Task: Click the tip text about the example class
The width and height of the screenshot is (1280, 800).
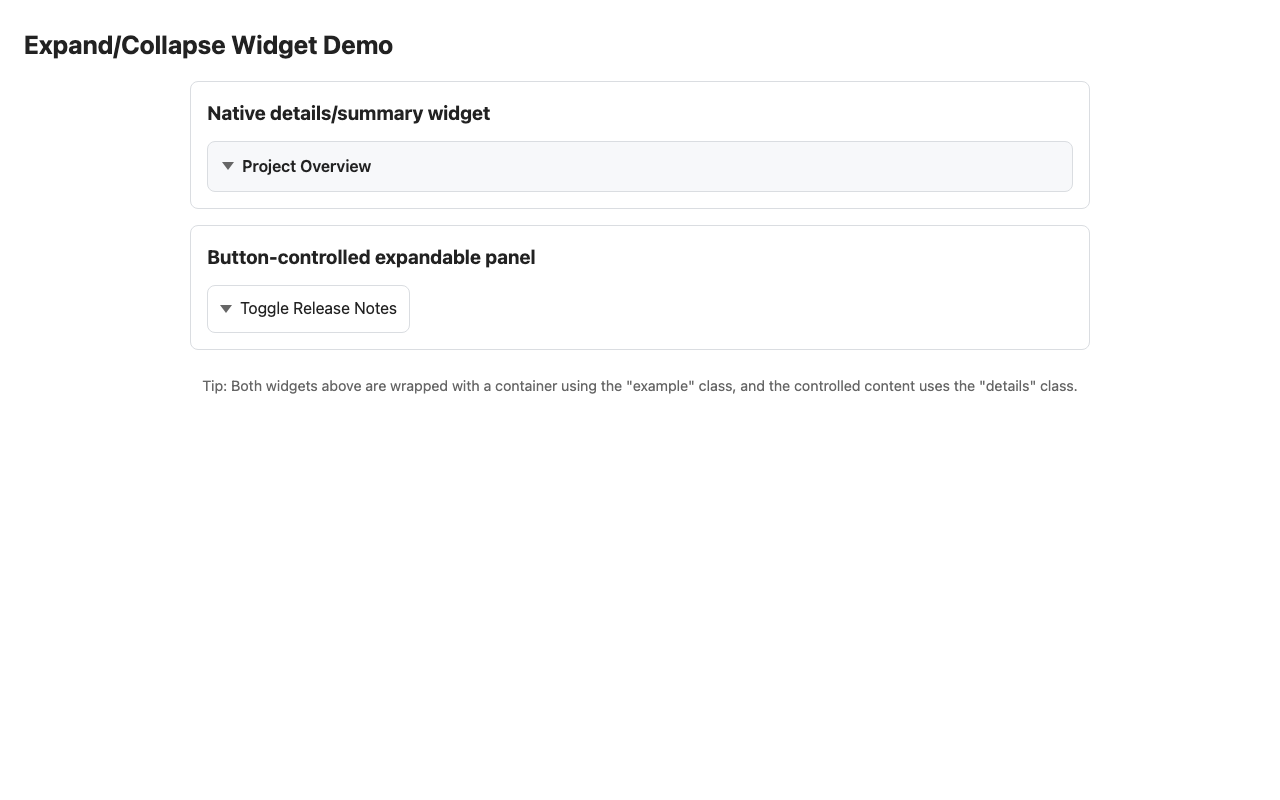Action: tap(640, 385)
